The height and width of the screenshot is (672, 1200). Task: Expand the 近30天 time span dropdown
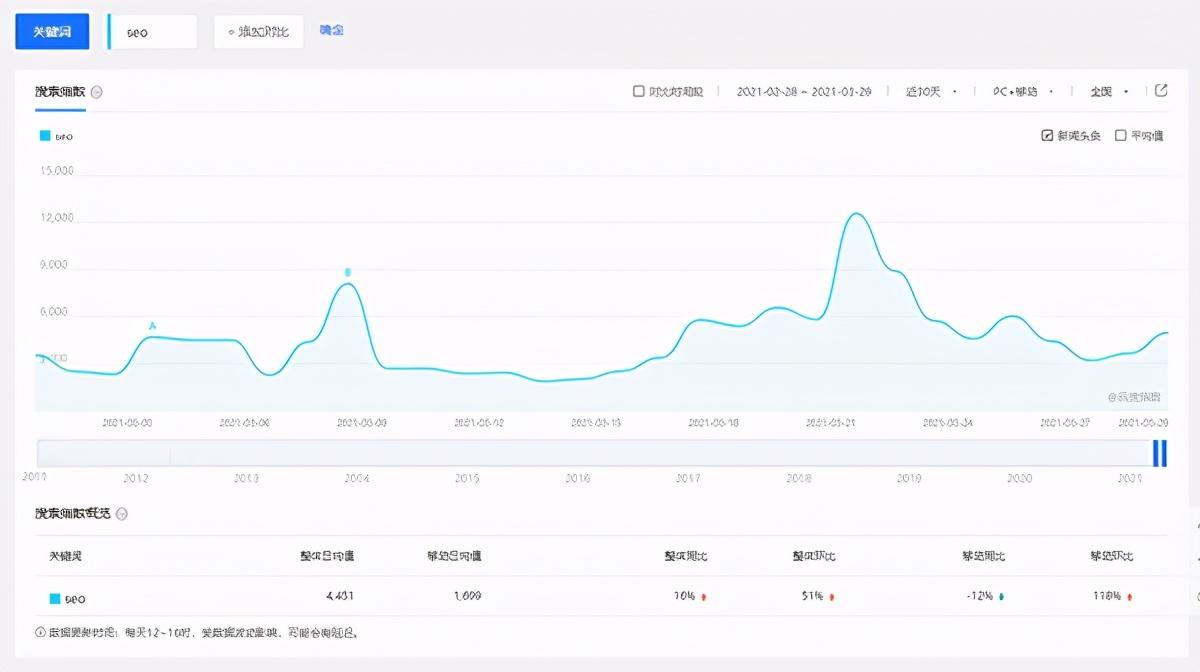tap(931, 91)
